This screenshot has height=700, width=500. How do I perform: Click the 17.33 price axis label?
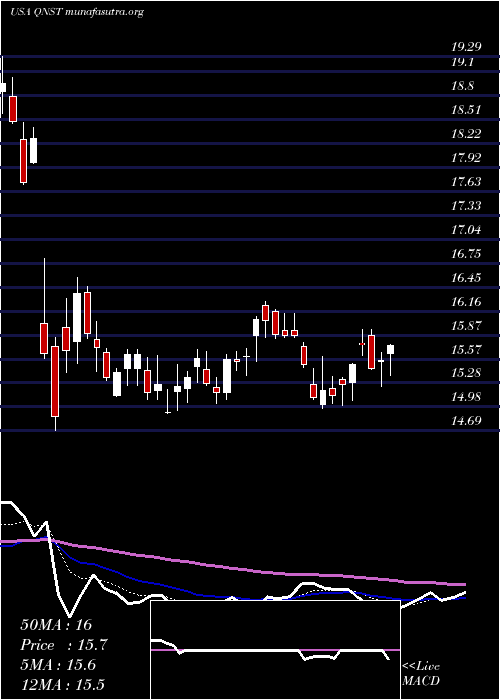point(466,206)
